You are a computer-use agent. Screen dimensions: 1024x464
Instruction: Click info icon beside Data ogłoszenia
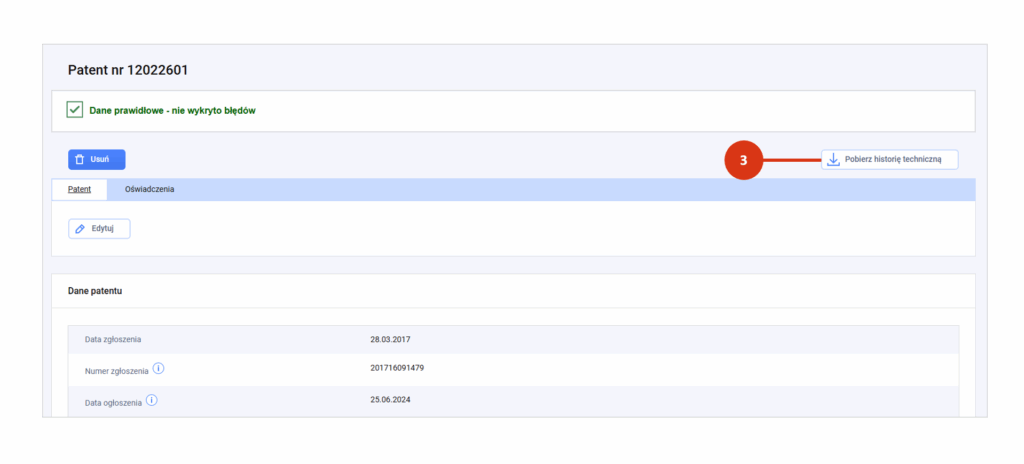pos(151,400)
